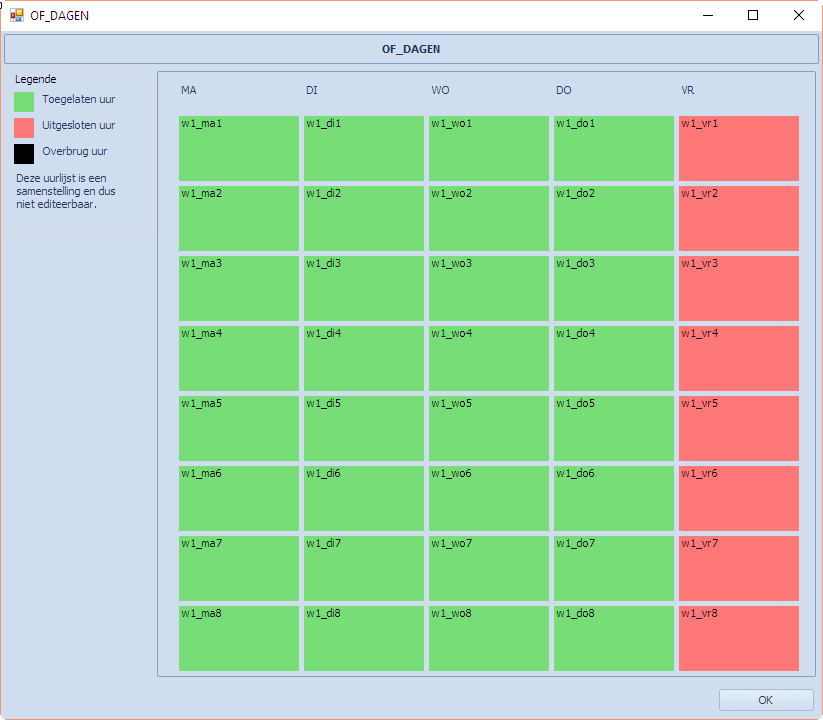Screen dimensions: 823x720
Task: Pick the w1_wo2 Wednesday cell
Action: click(x=489, y=218)
